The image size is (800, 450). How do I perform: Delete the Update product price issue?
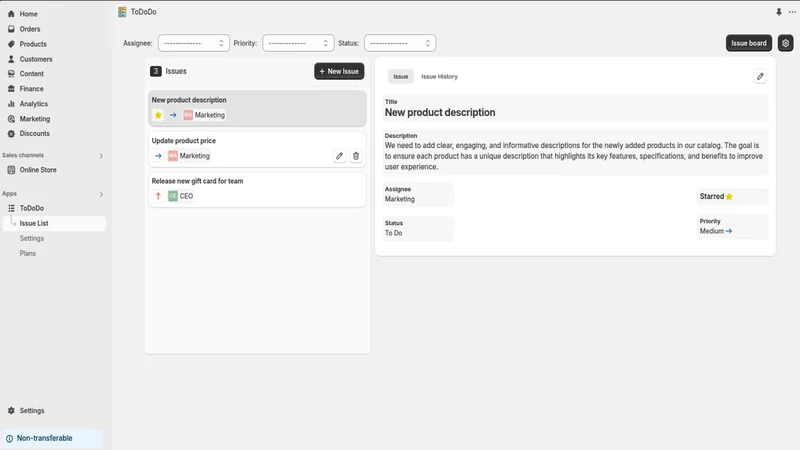(356, 156)
